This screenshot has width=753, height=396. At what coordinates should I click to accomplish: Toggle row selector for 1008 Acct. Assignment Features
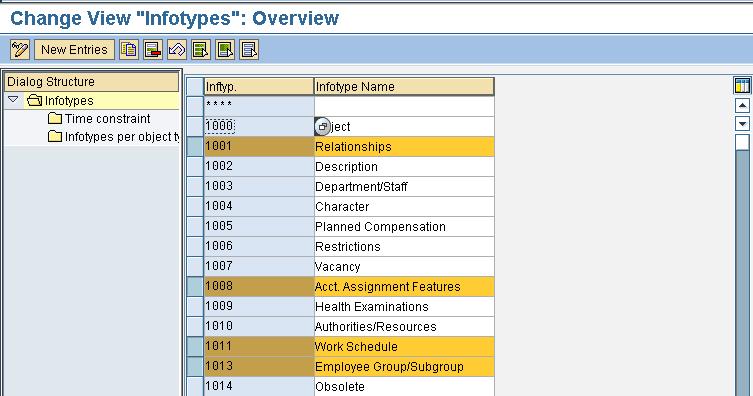(195, 287)
